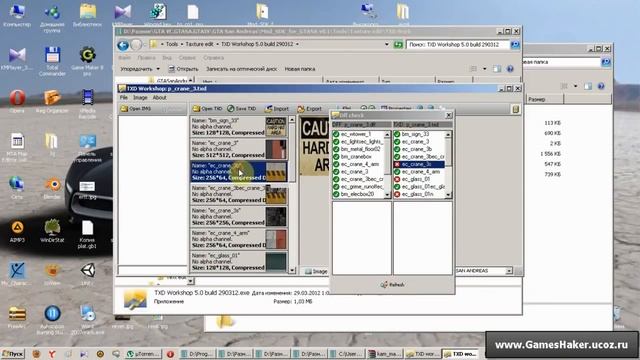Open the WinDirStat desktop icon
Screen dimensions: 640x360
tap(52, 231)
